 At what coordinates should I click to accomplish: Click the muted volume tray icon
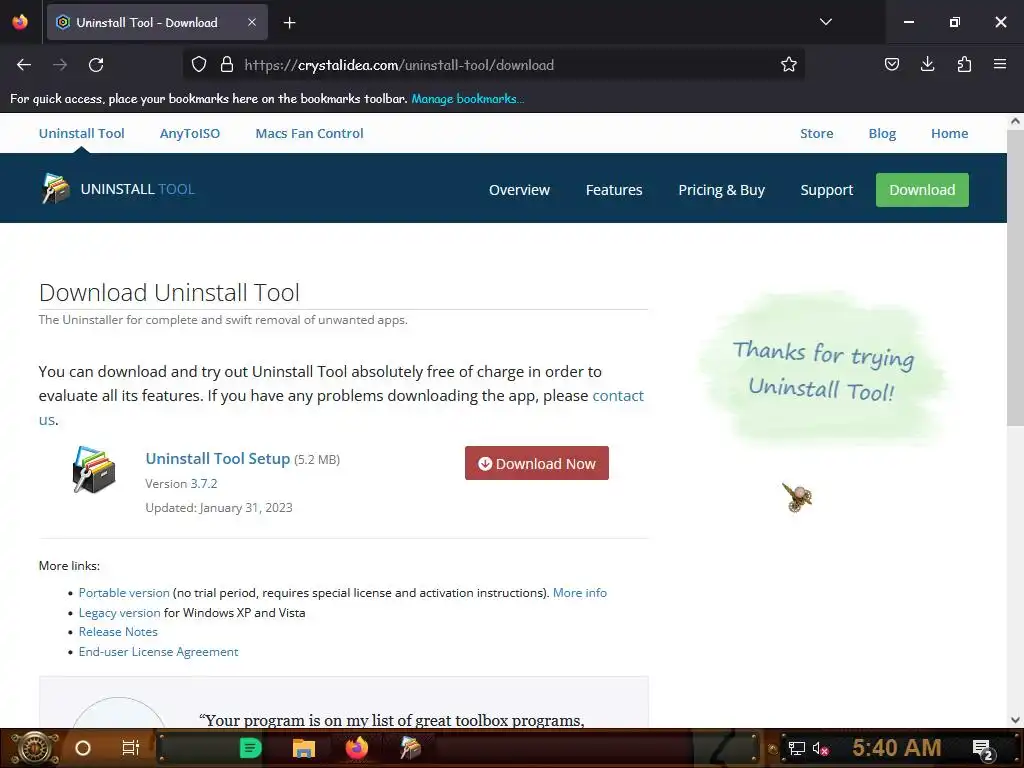click(x=820, y=748)
